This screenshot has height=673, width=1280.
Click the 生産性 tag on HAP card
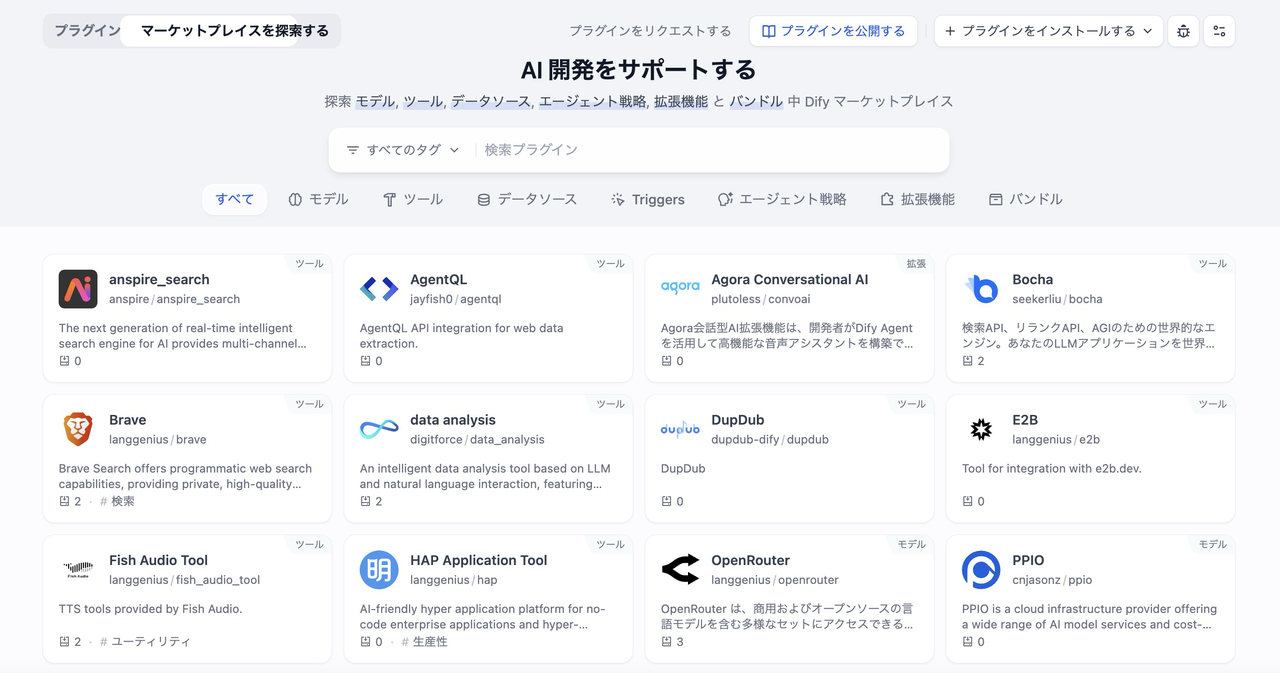[425, 641]
